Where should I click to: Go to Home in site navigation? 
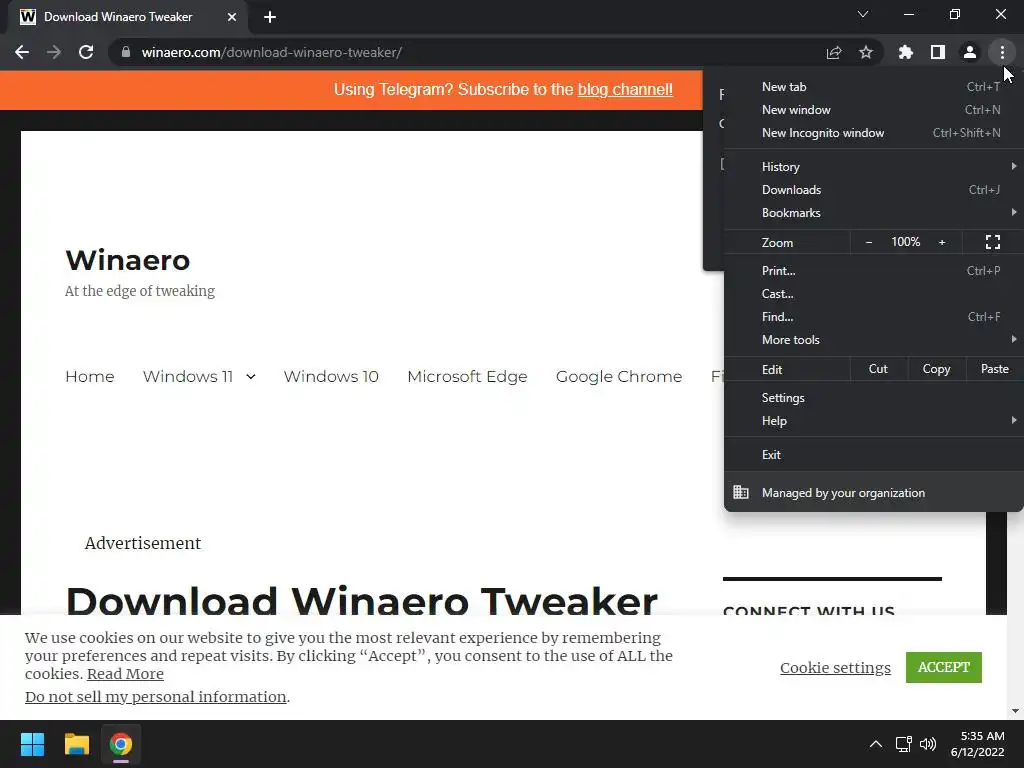click(89, 377)
